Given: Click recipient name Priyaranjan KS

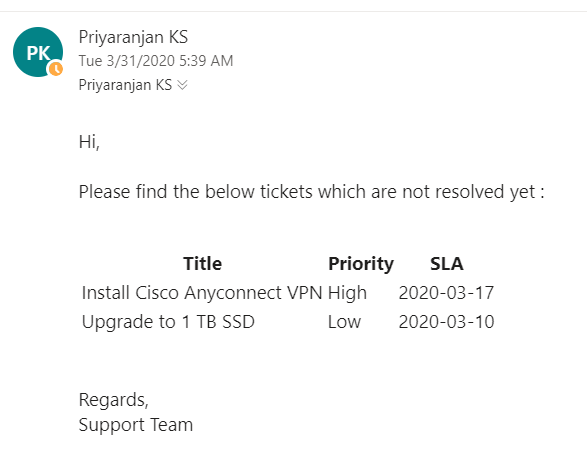Looking at the screenshot, I should (x=125, y=85).
